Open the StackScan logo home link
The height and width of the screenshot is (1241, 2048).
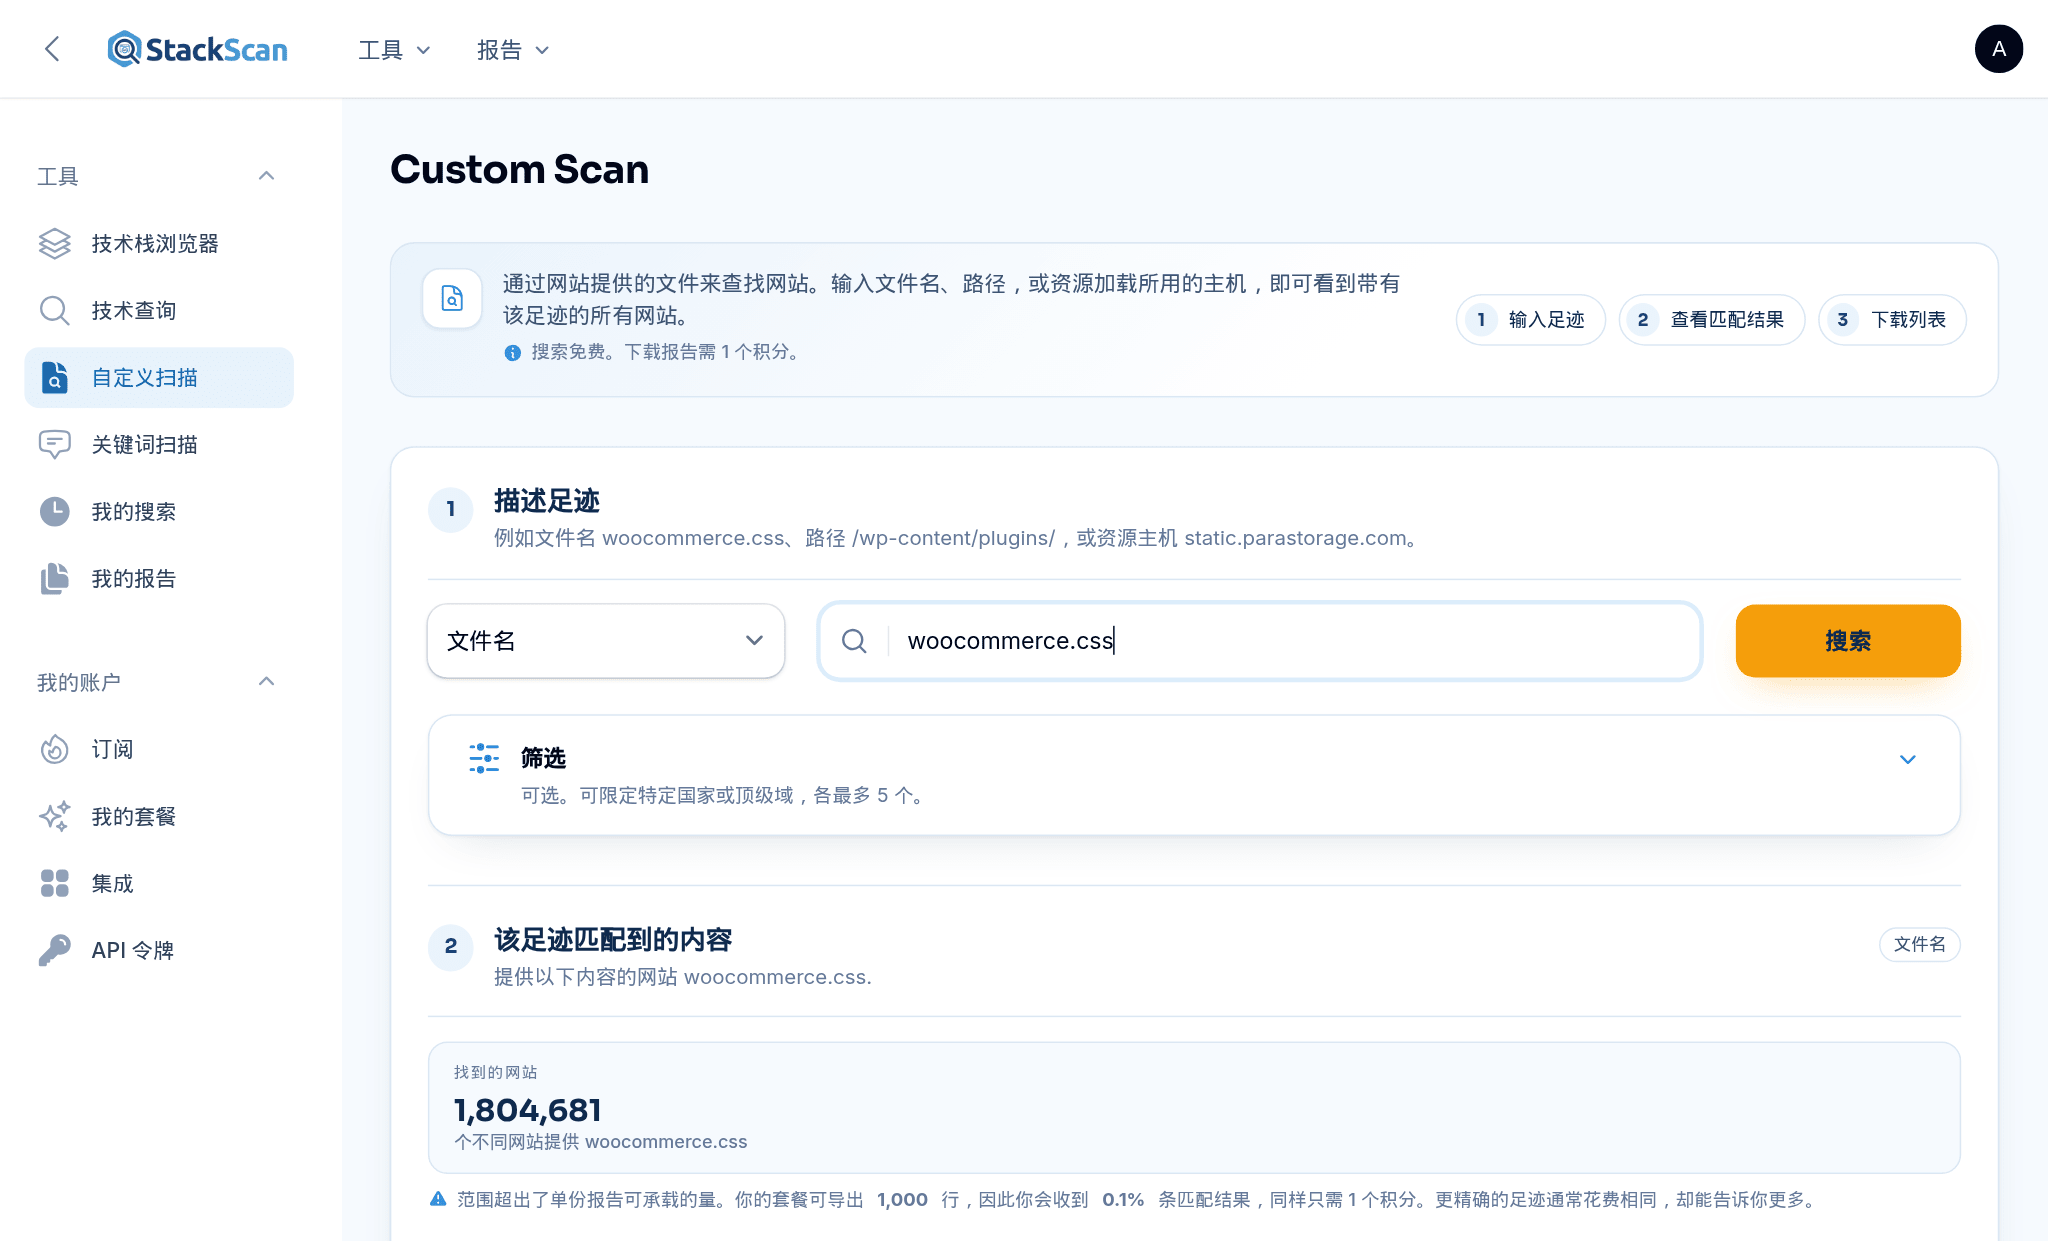coord(197,49)
